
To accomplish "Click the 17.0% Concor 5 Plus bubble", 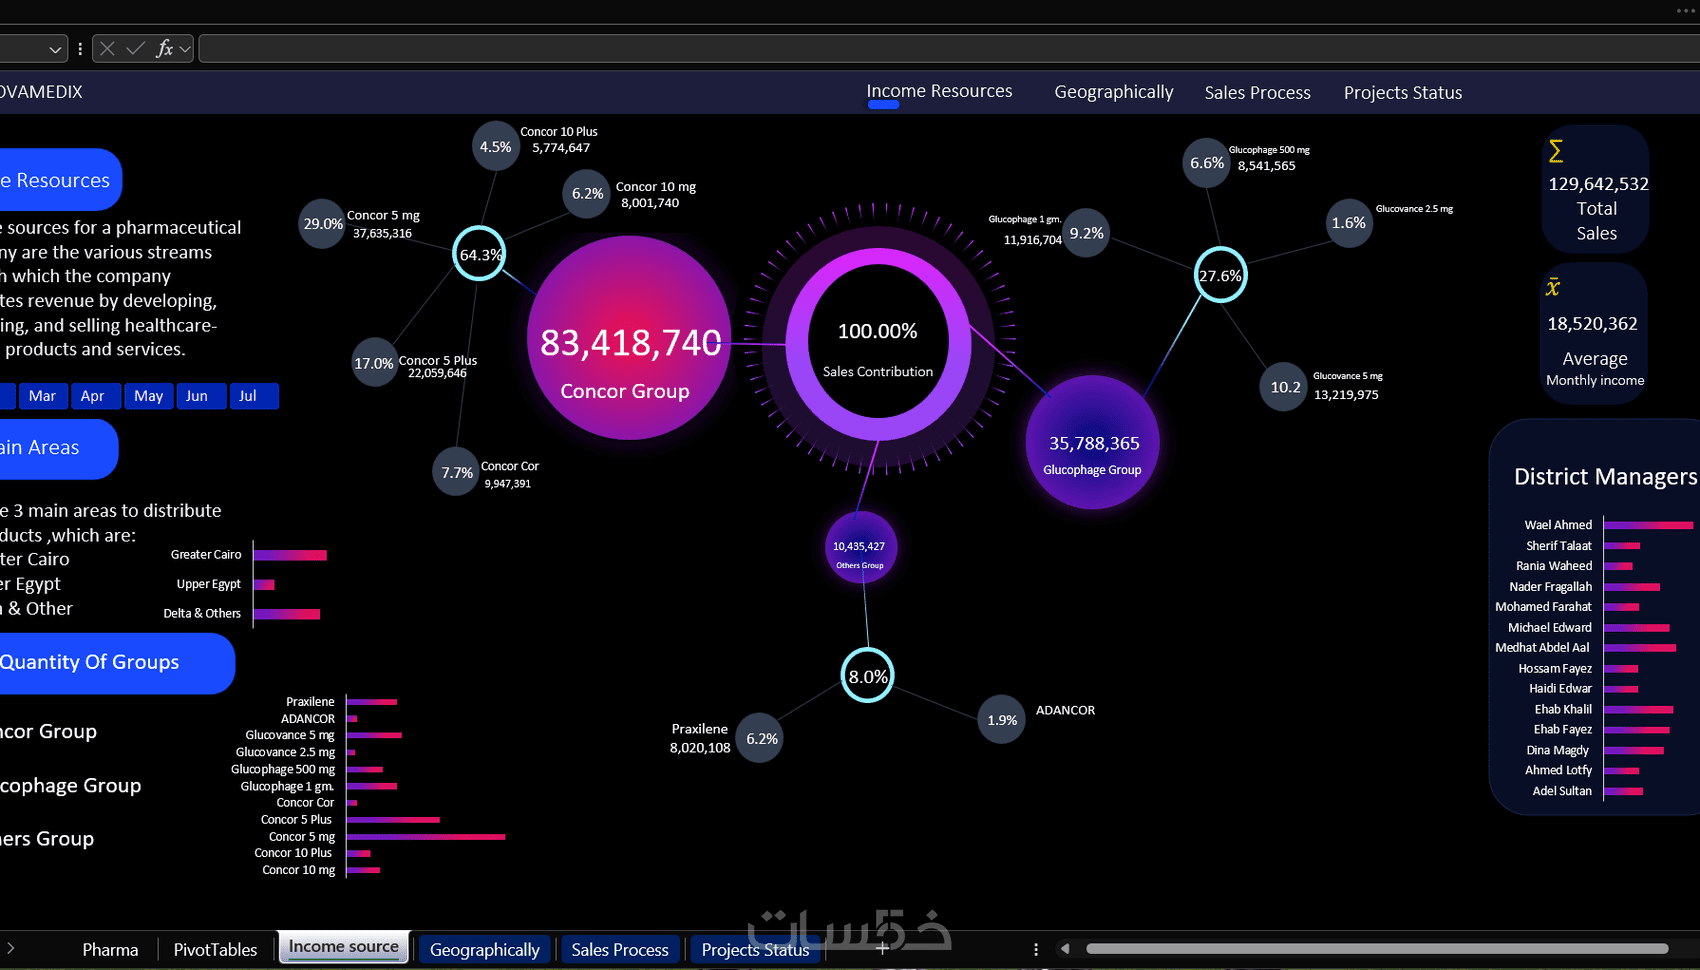I will [374, 363].
